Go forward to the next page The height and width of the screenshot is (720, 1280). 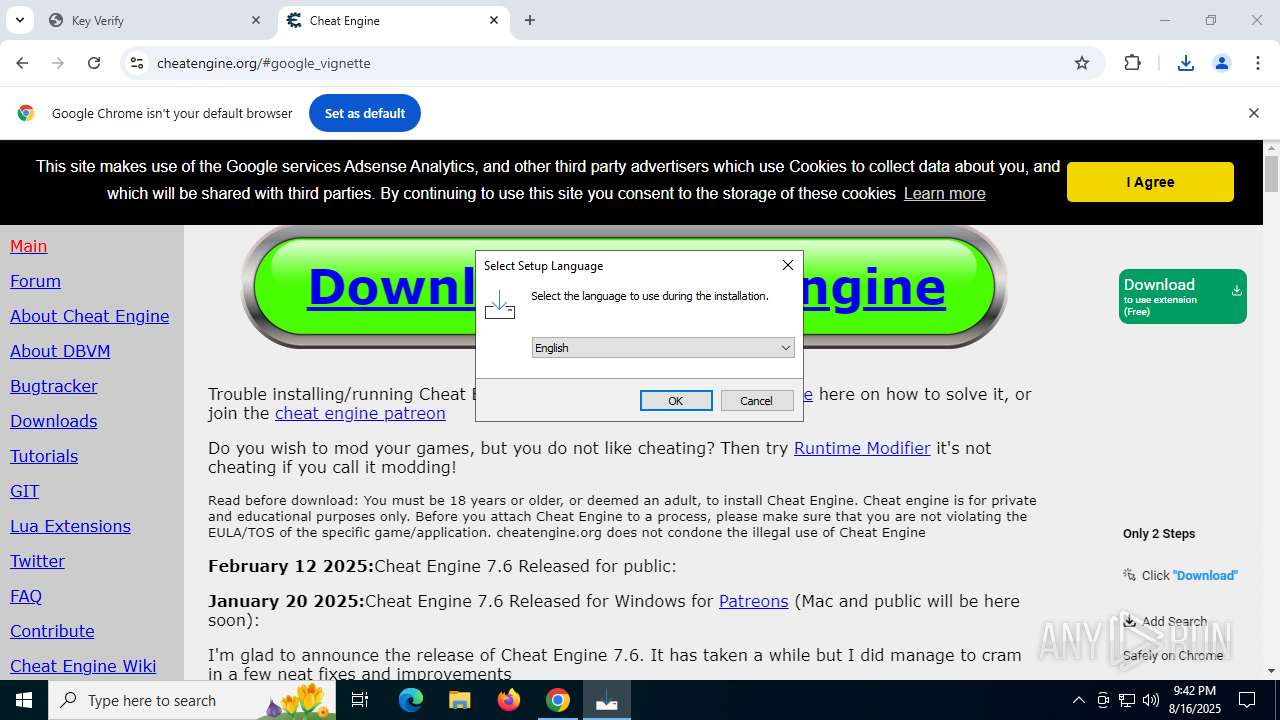58,63
